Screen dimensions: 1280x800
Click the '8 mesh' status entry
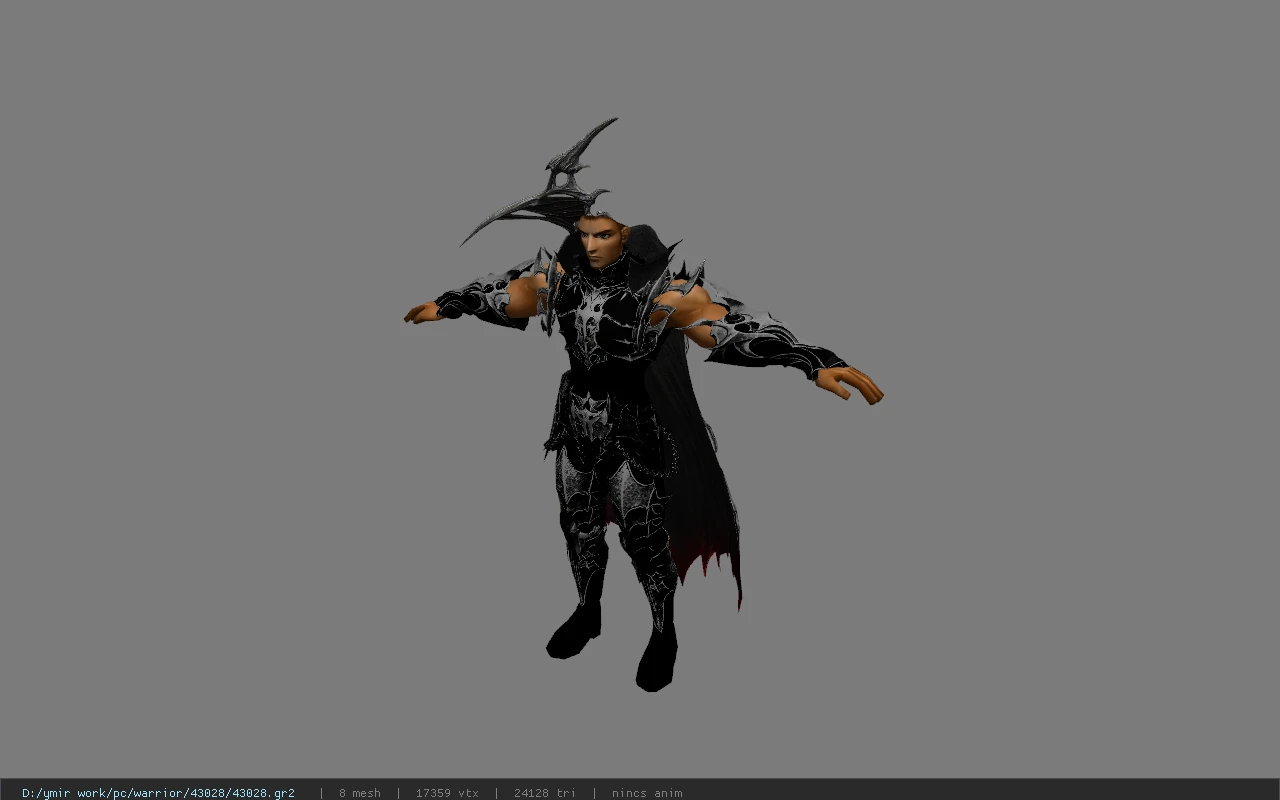(x=360, y=793)
